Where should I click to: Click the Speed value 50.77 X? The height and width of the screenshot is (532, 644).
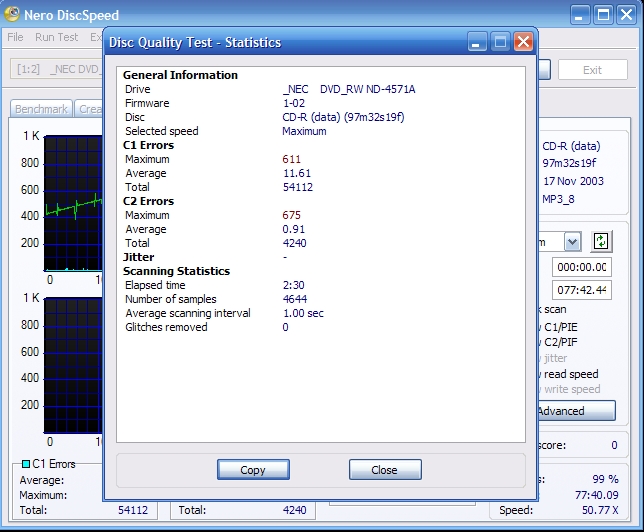(x=600, y=510)
